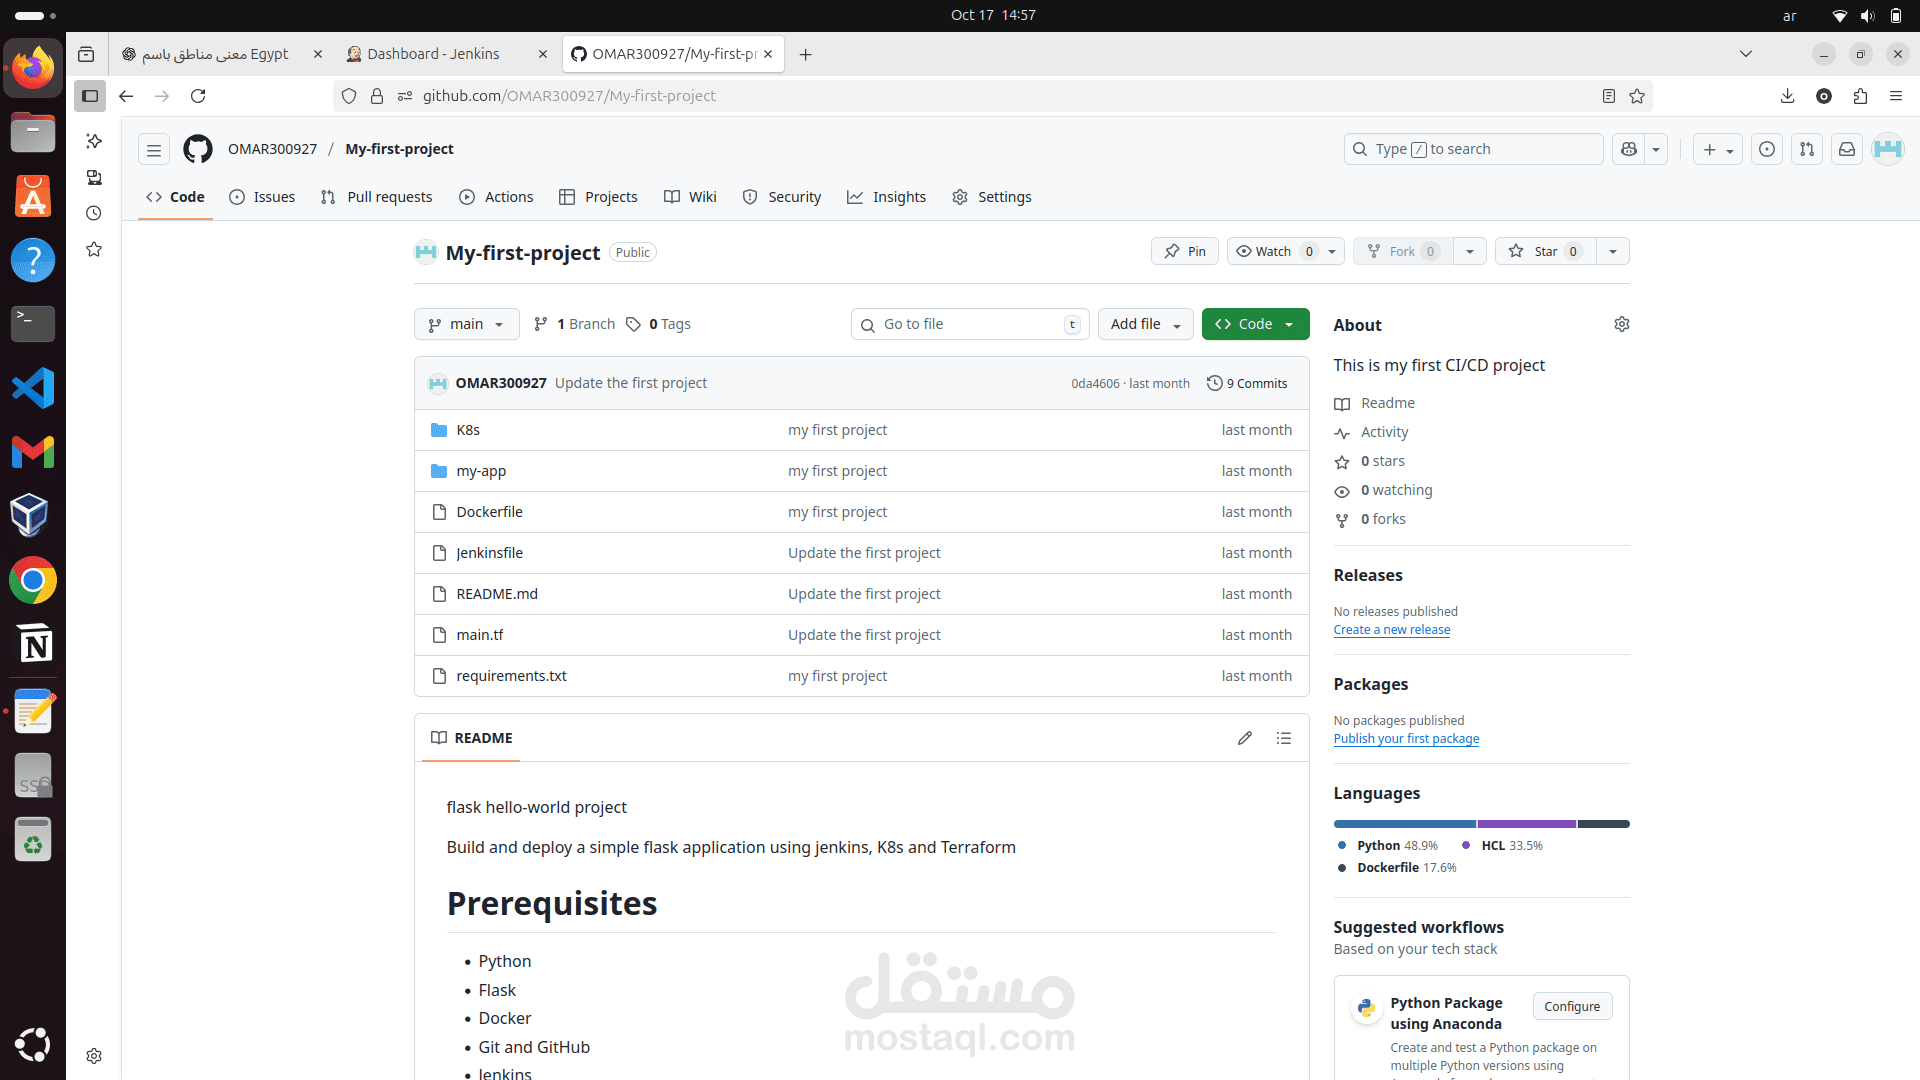Toggle the Firefox sidebar button
Viewport: 1920px width, 1080px height.
(90, 96)
